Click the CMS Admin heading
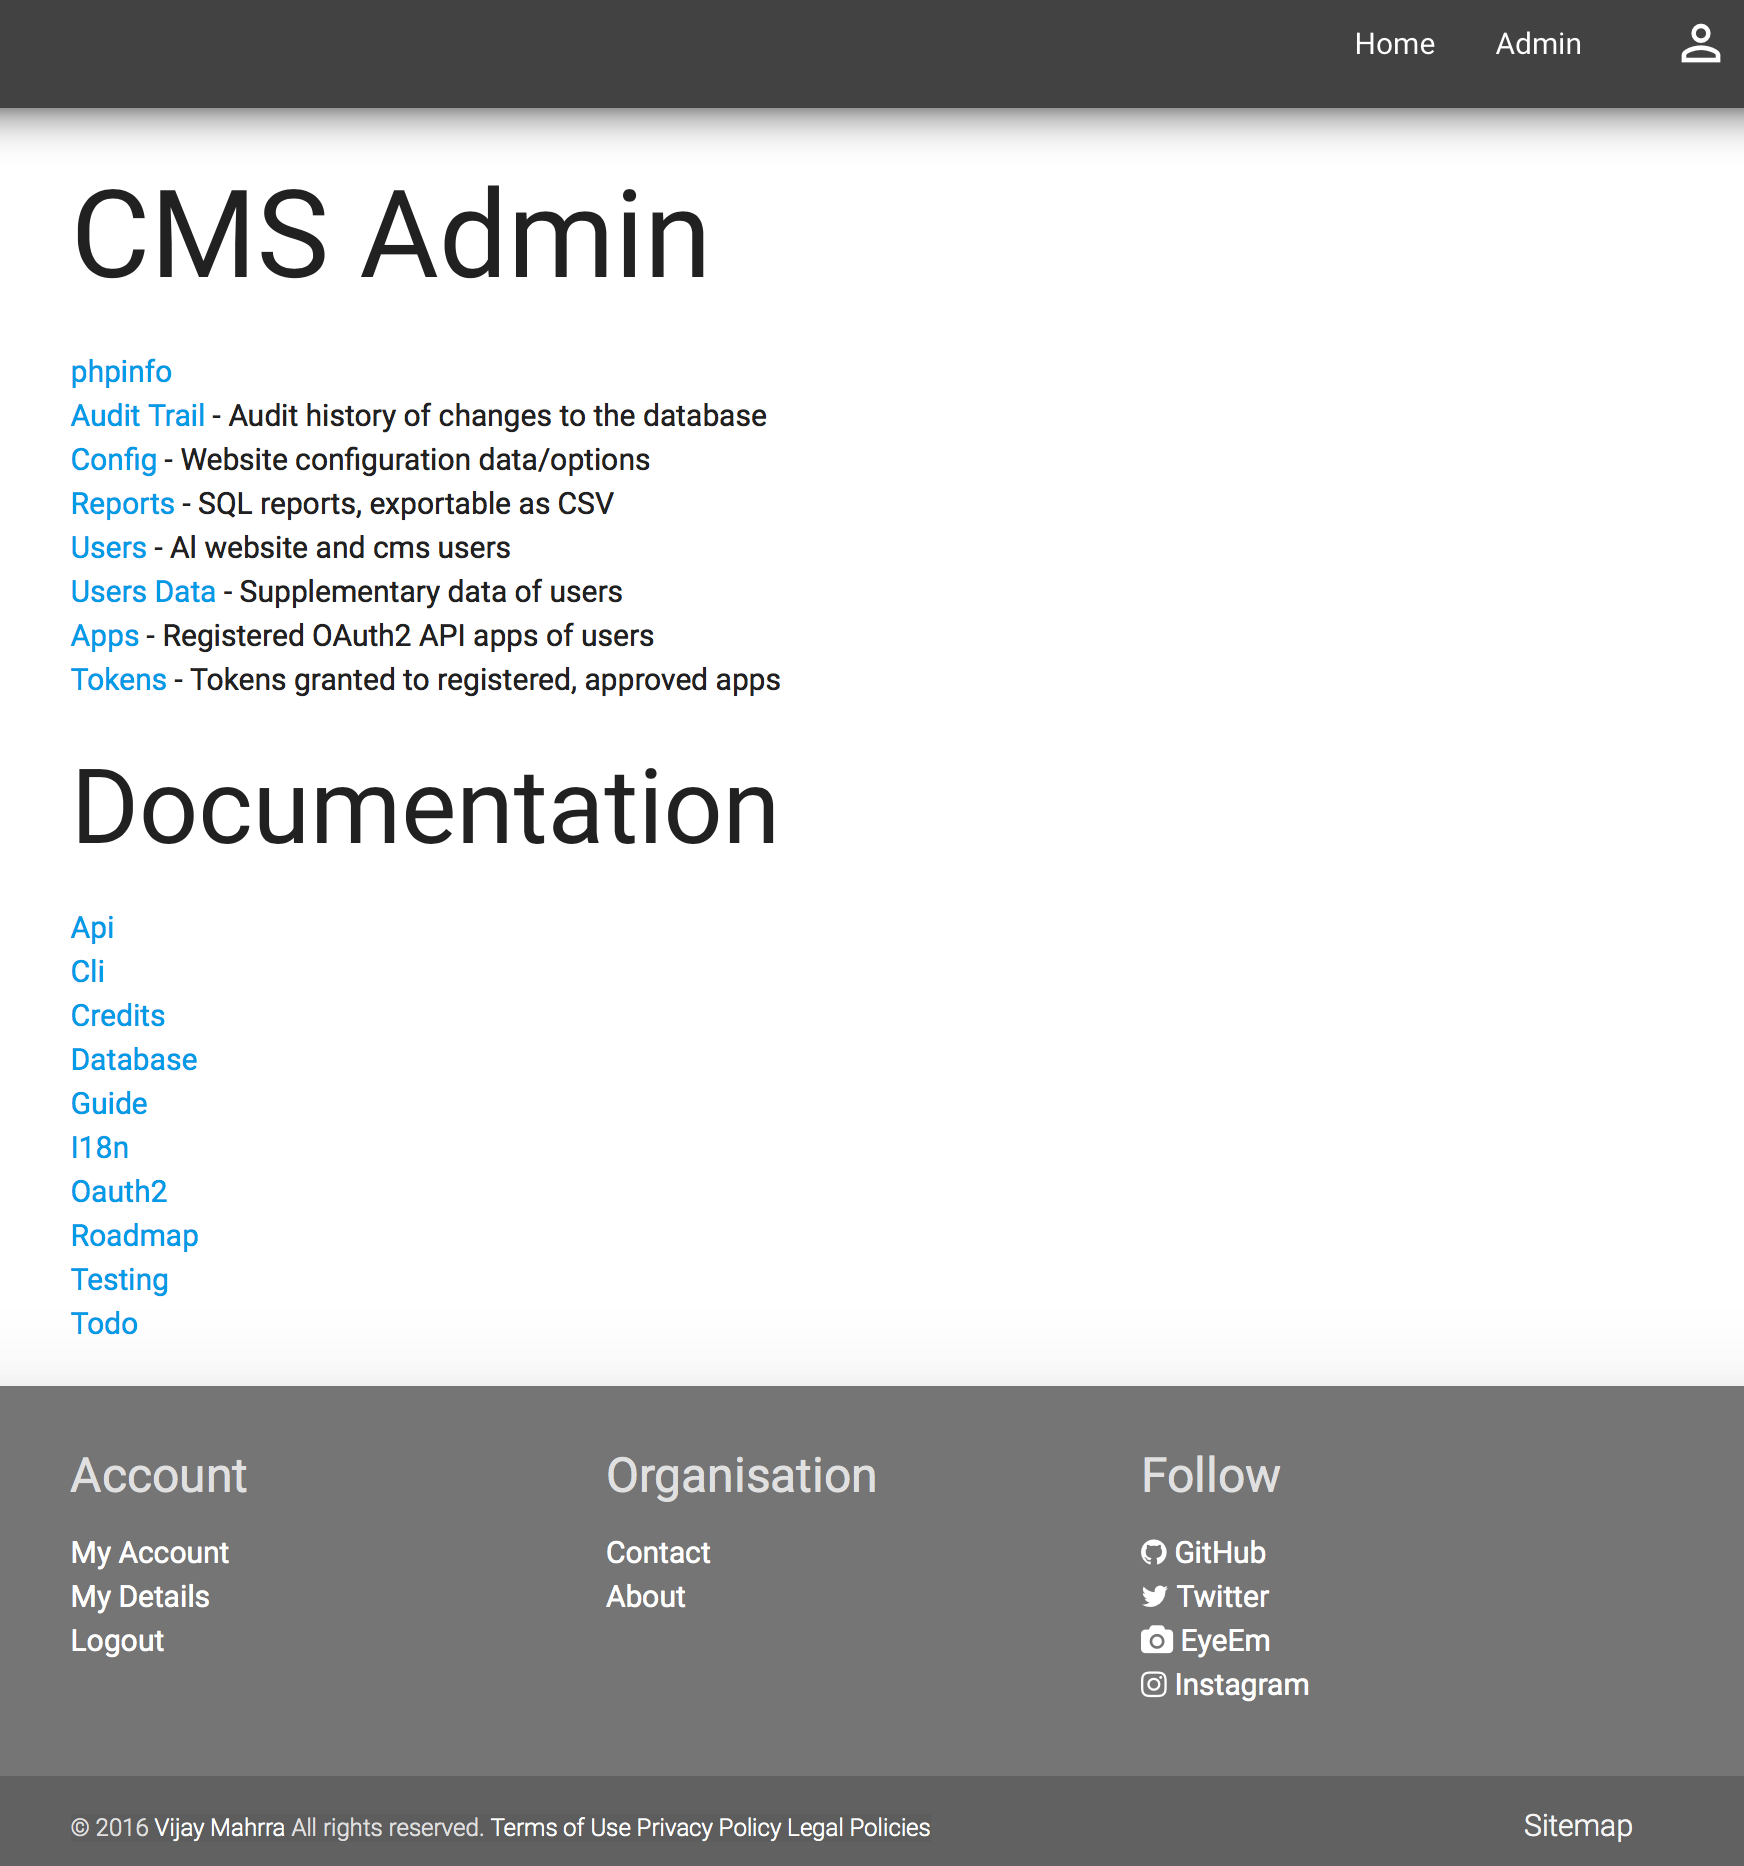Screen dimensions: 1744x1866 tap(391, 233)
